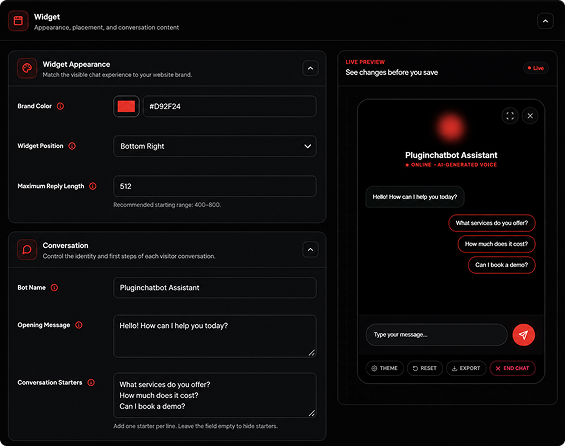Click into the Conversation Starters textarea
The height and width of the screenshot is (446, 566).
click(x=215, y=395)
